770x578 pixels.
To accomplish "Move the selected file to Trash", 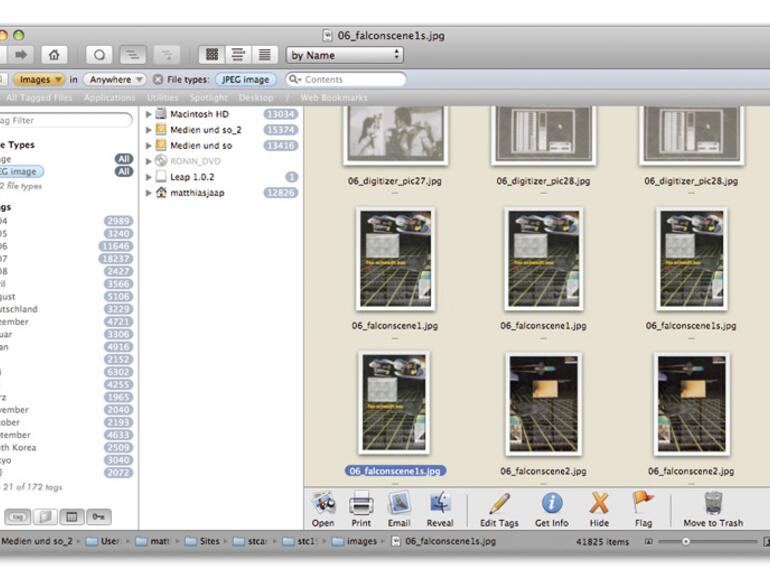I will (713, 504).
